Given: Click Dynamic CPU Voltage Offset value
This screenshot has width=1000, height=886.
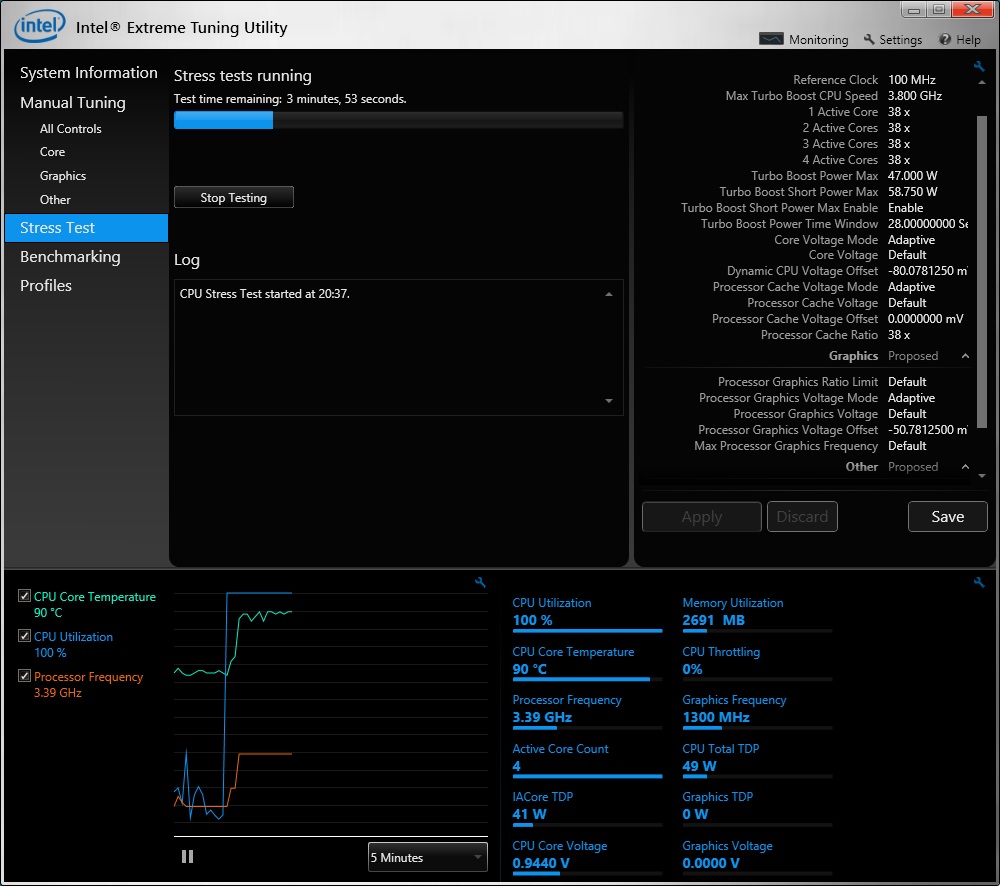Looking at the screenshot, I should pos(928,271).
